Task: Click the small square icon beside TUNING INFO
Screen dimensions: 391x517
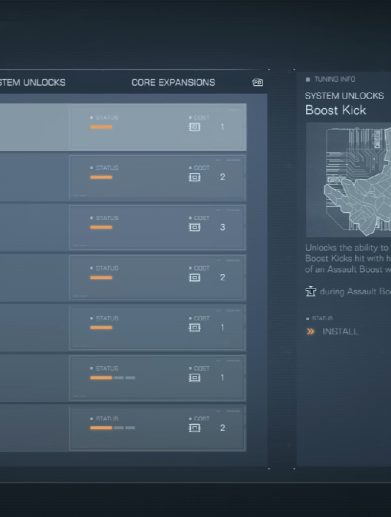Action: click(308, 79)
